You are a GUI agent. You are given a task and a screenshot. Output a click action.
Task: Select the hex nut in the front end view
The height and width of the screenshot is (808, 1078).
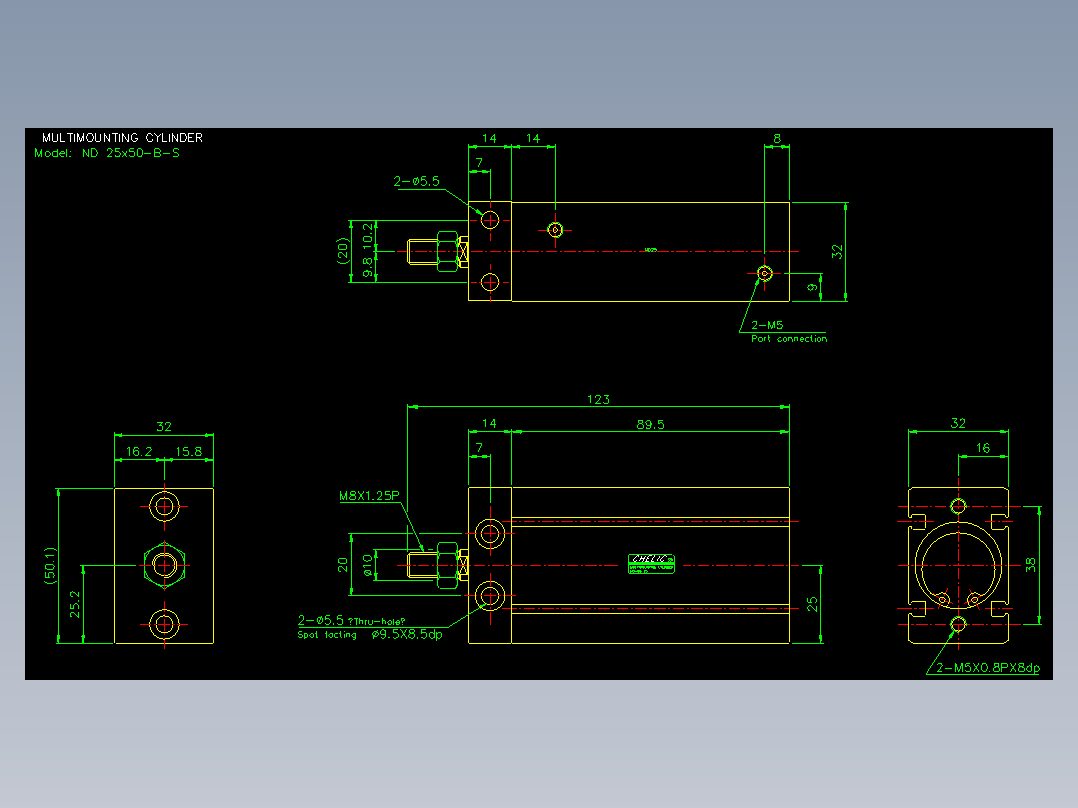(164, 565)
